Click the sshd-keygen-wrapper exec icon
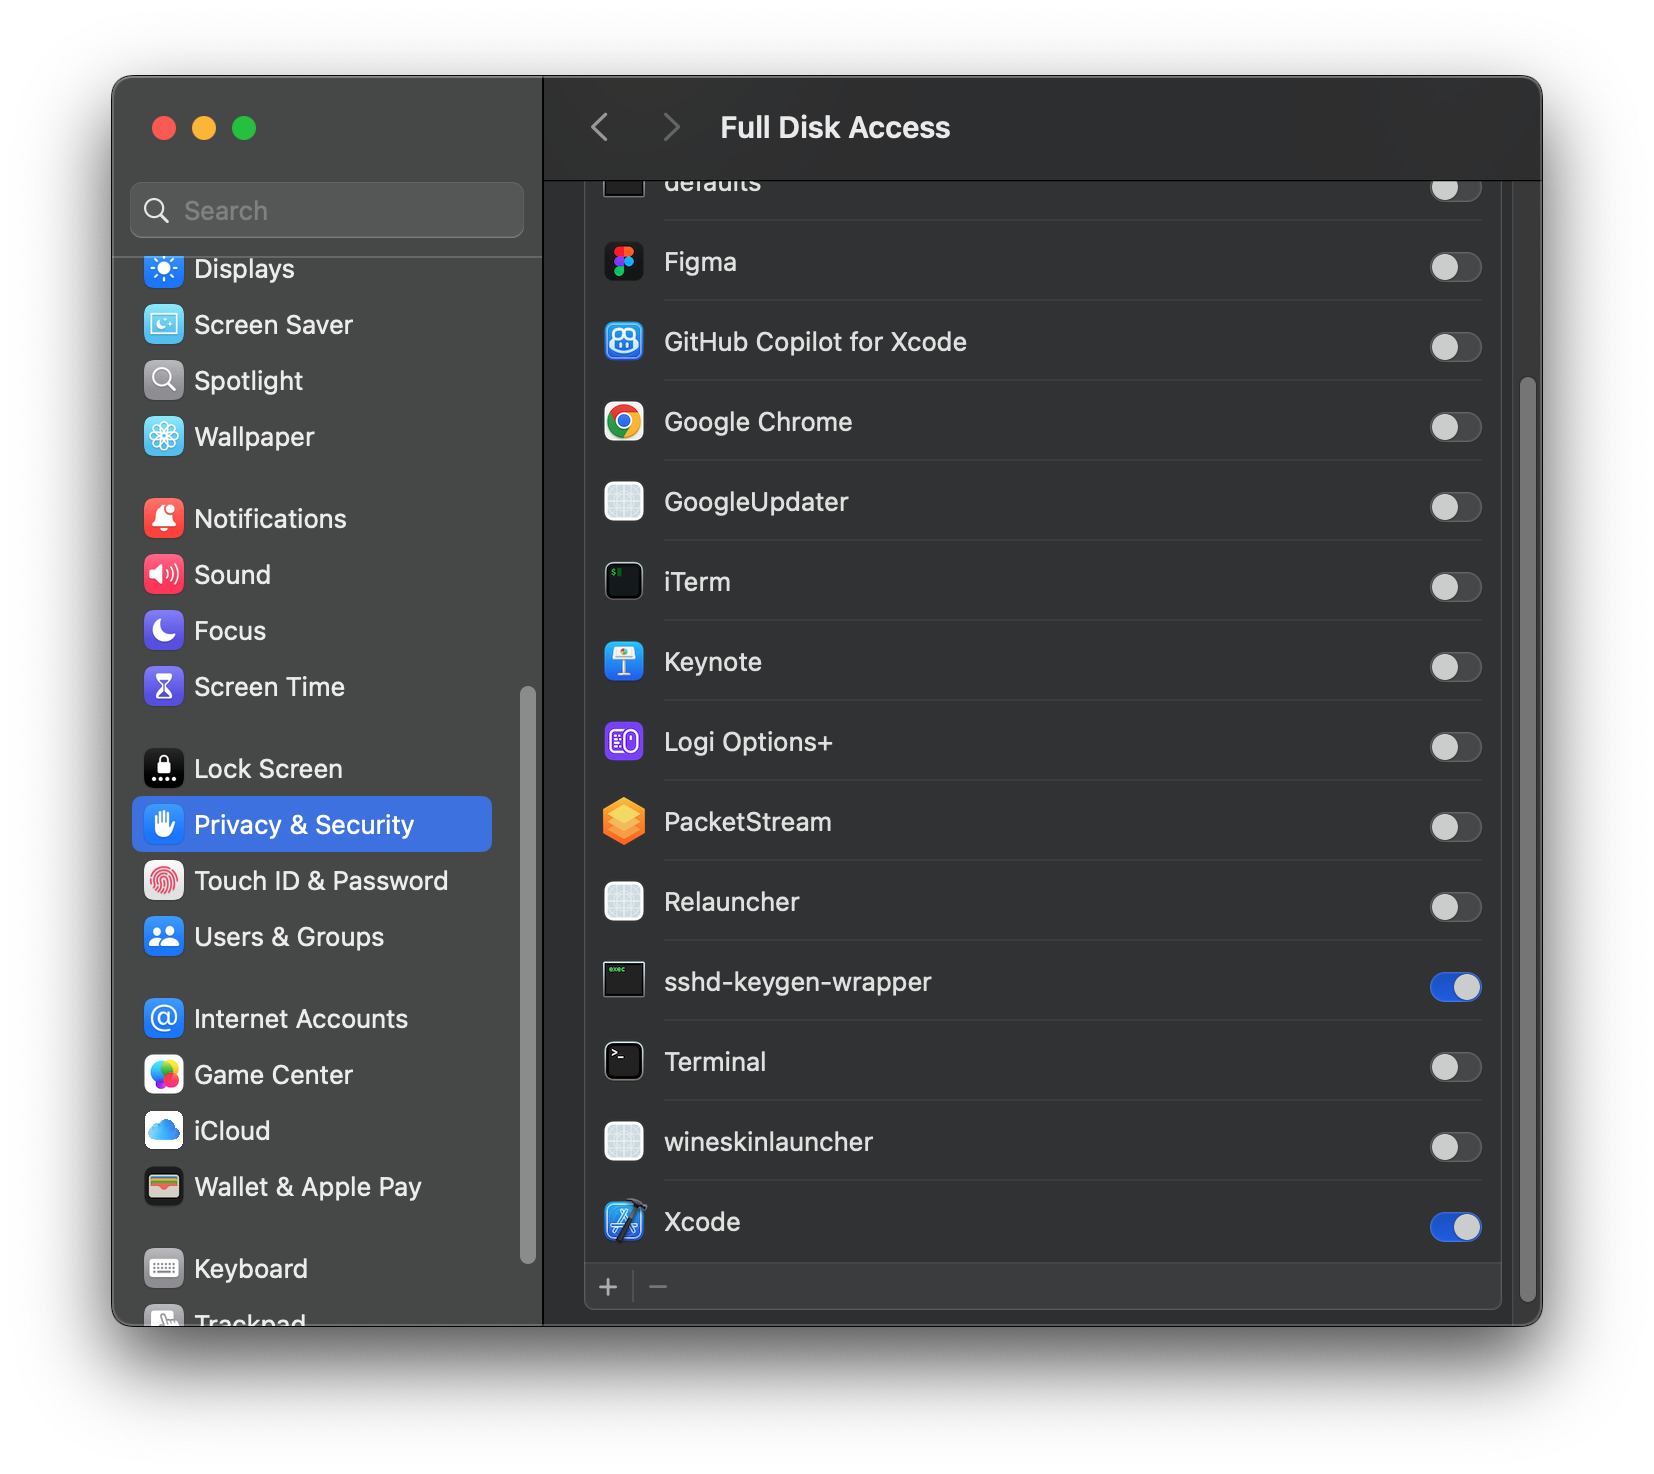 tap(624, 980)
